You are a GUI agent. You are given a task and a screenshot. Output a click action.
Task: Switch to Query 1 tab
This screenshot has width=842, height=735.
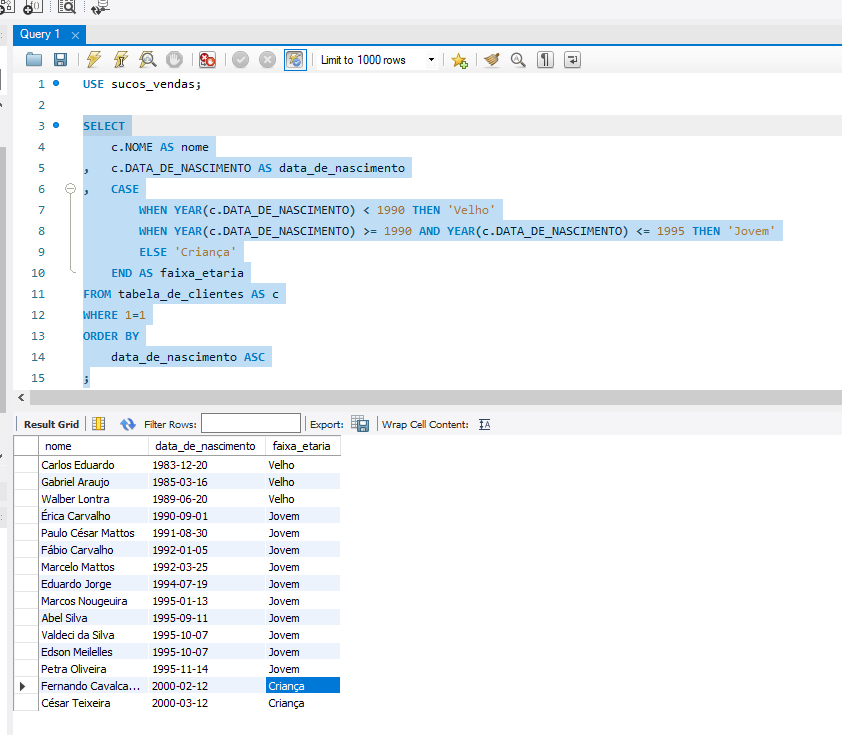pos(40,34)
